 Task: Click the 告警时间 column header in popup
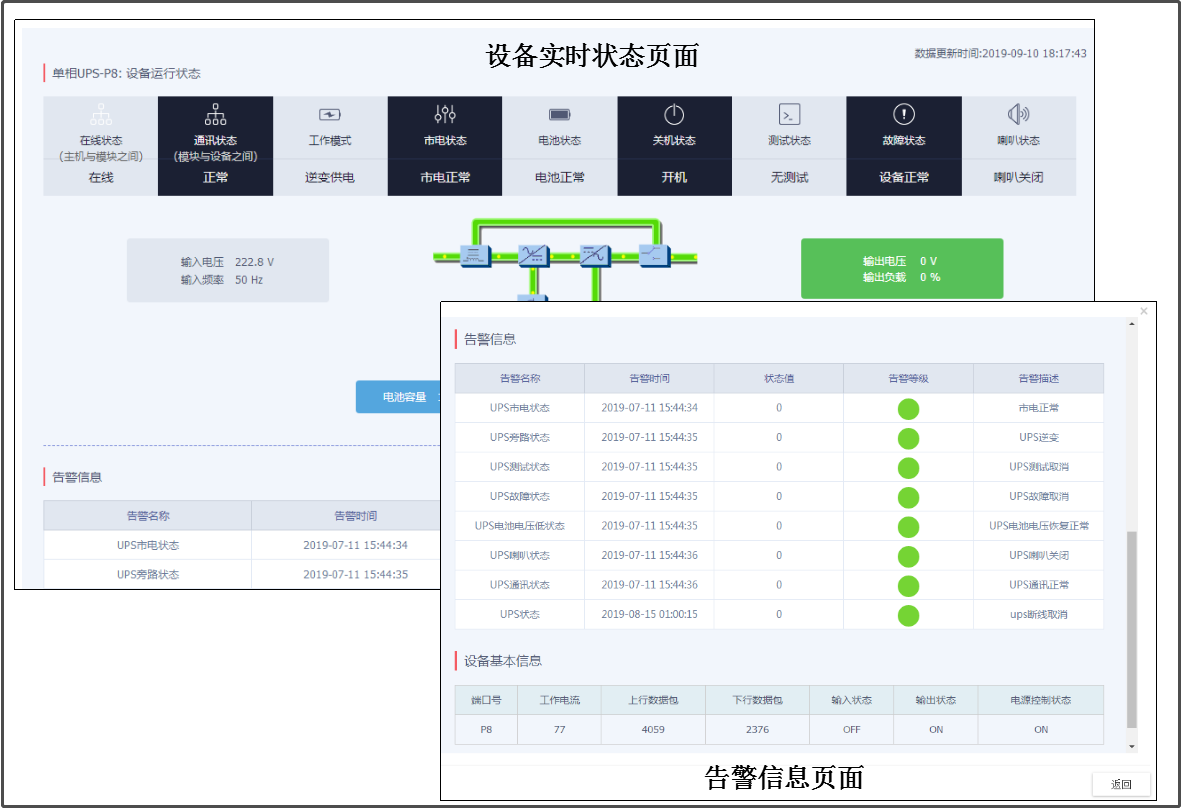pyautogui.click(x=649, y=378)
